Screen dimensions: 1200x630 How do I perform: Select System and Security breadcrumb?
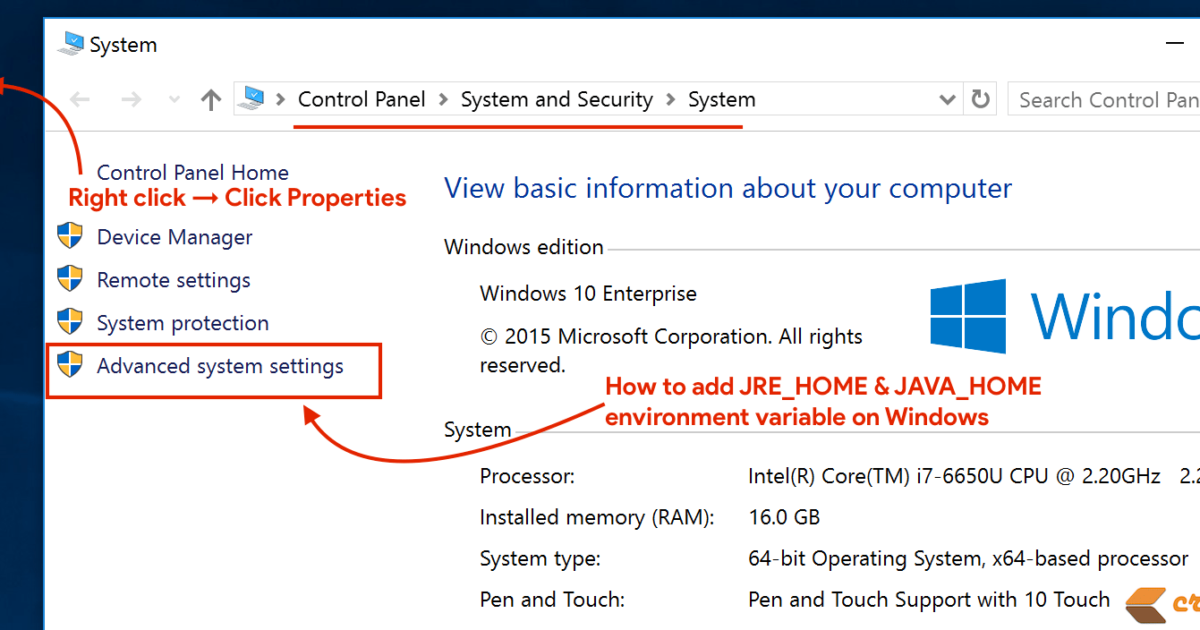pyautogui.click(x=556, y=100)
